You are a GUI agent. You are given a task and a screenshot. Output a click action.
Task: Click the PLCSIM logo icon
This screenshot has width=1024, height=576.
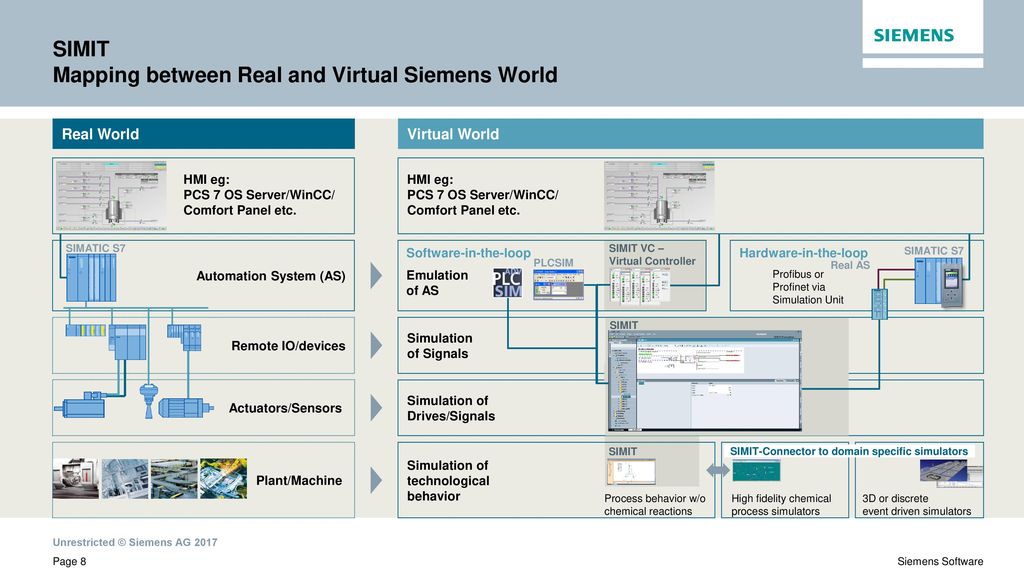click(x=507, y=283)
